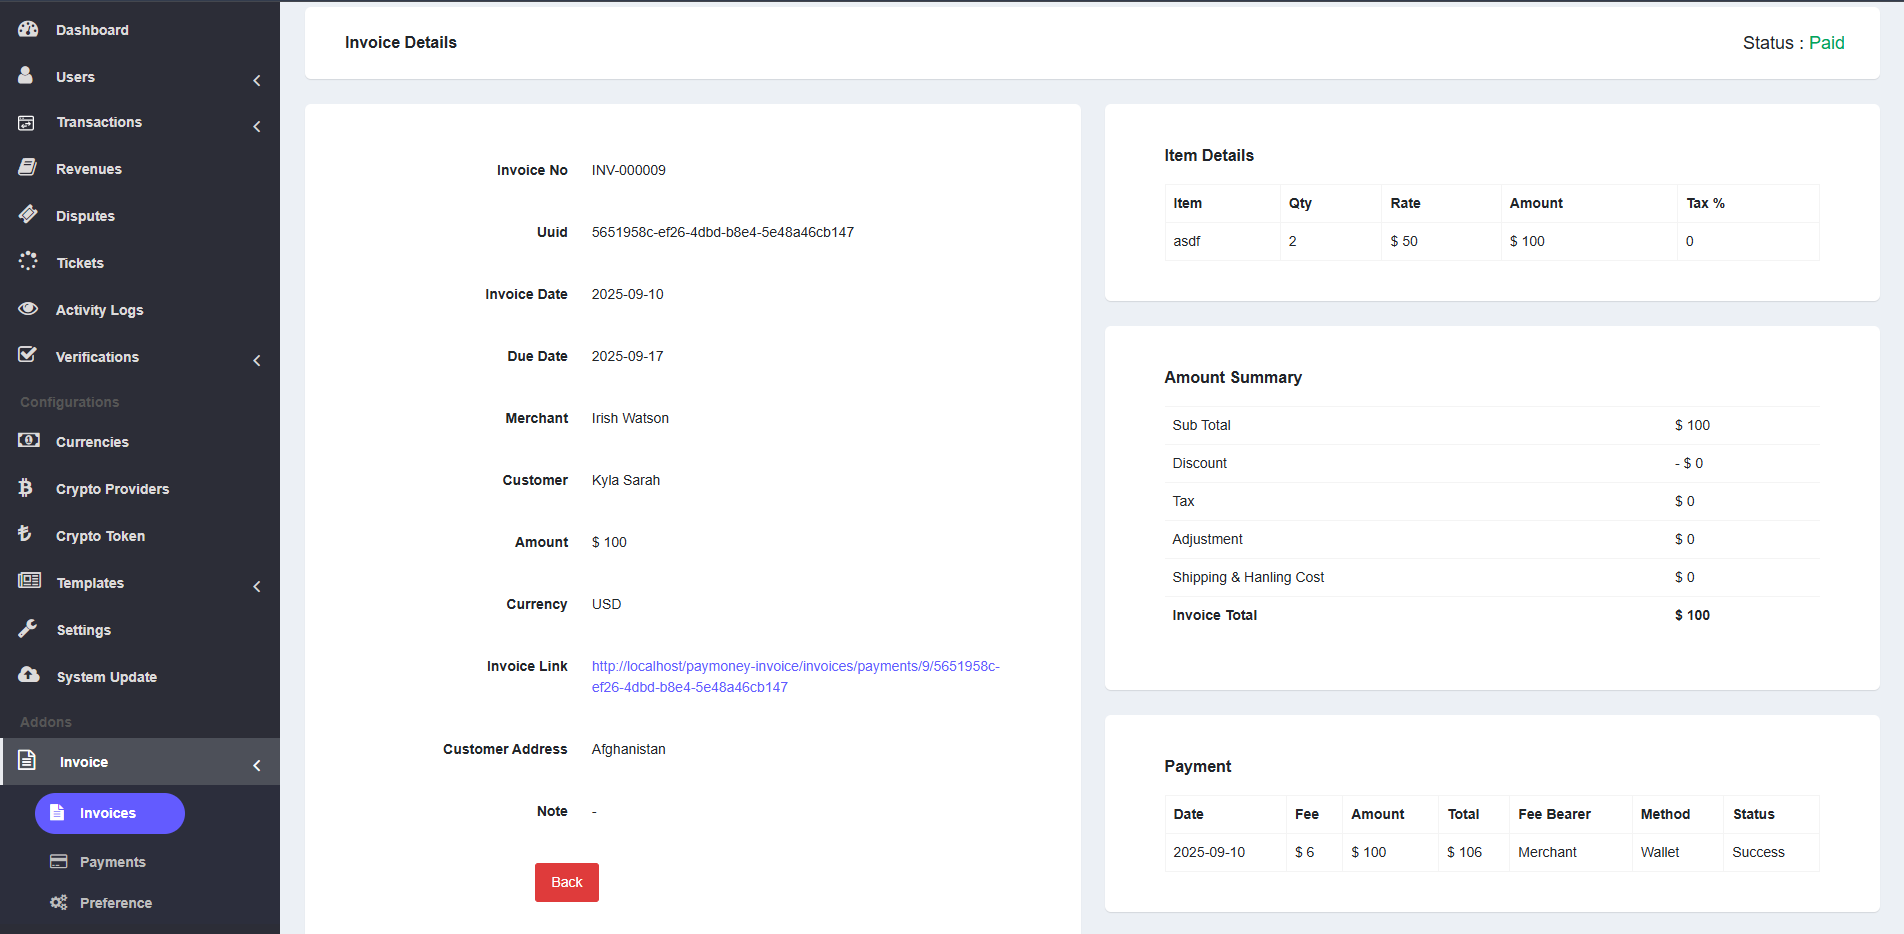Expand the Transactions submenu chevron
1904x934 pixels.
[257, 126]
